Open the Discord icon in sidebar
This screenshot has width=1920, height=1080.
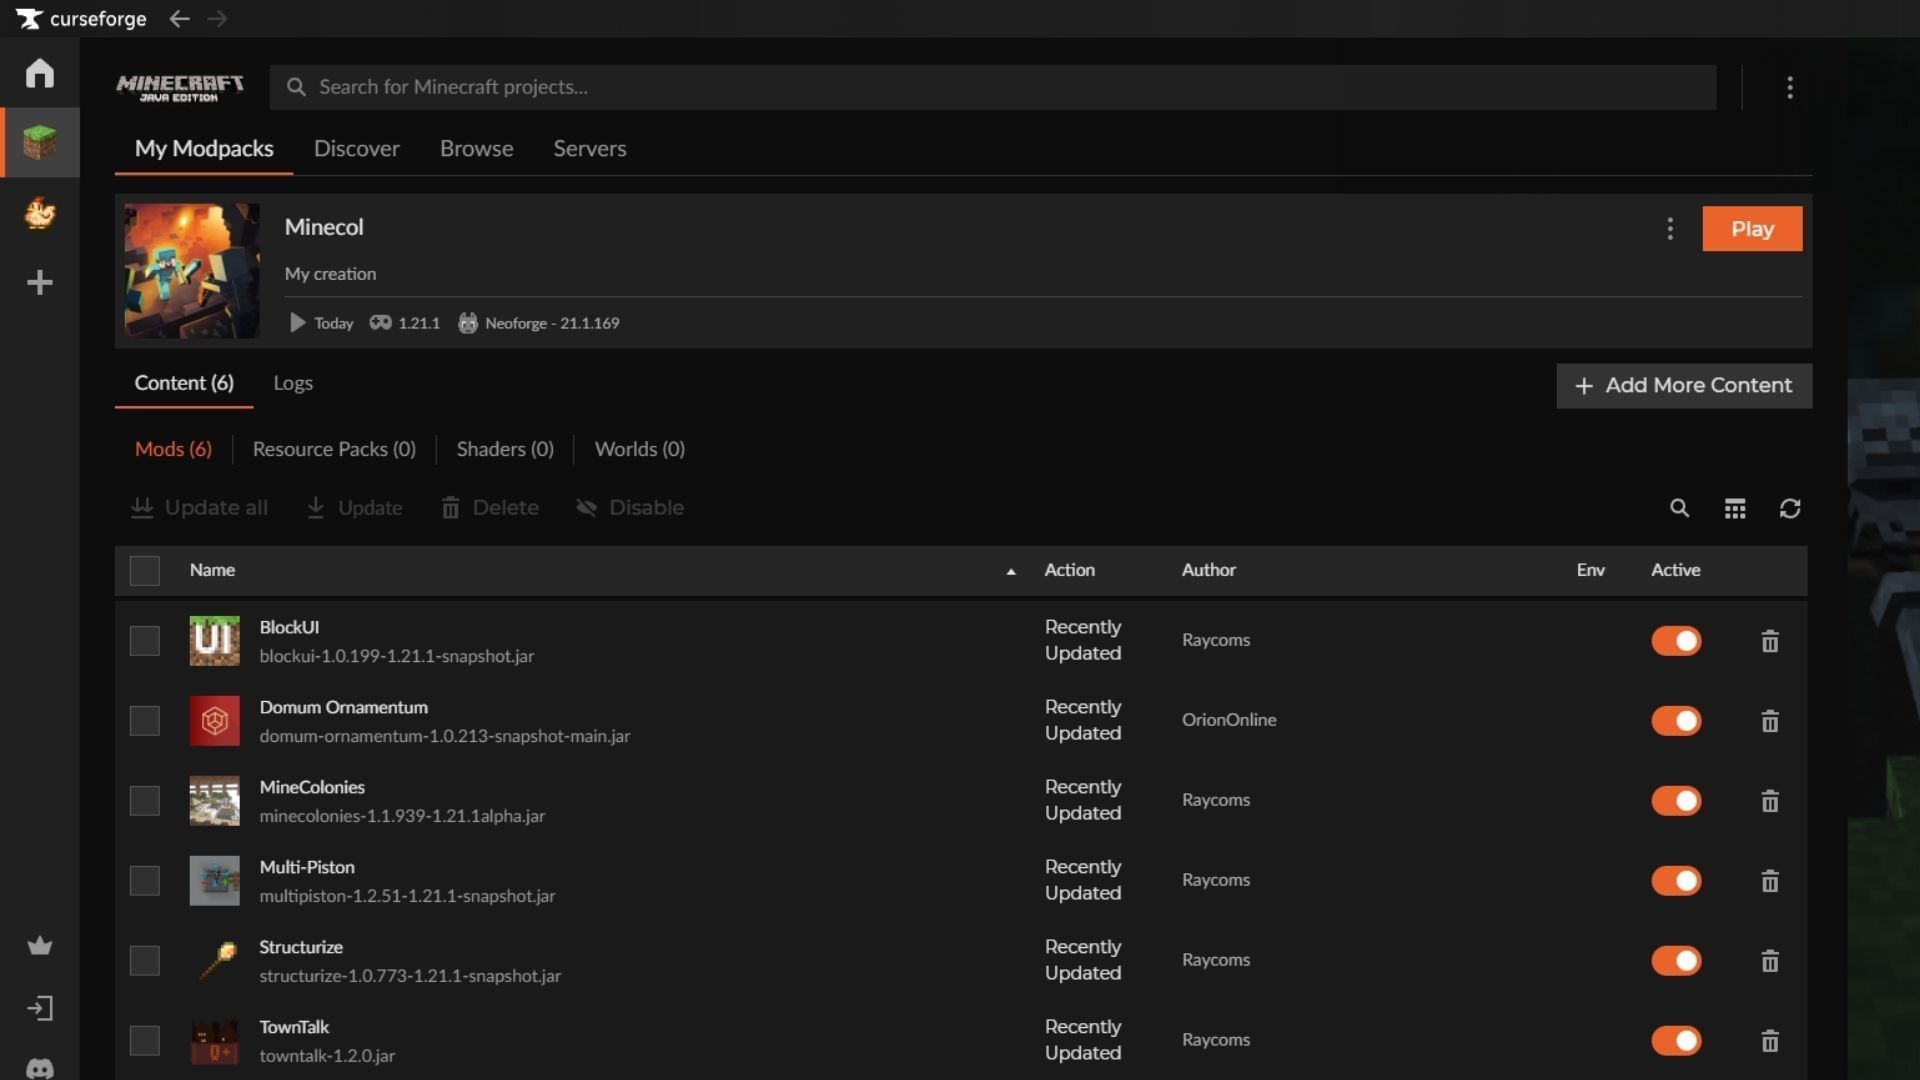click(x=40, y=1067)
